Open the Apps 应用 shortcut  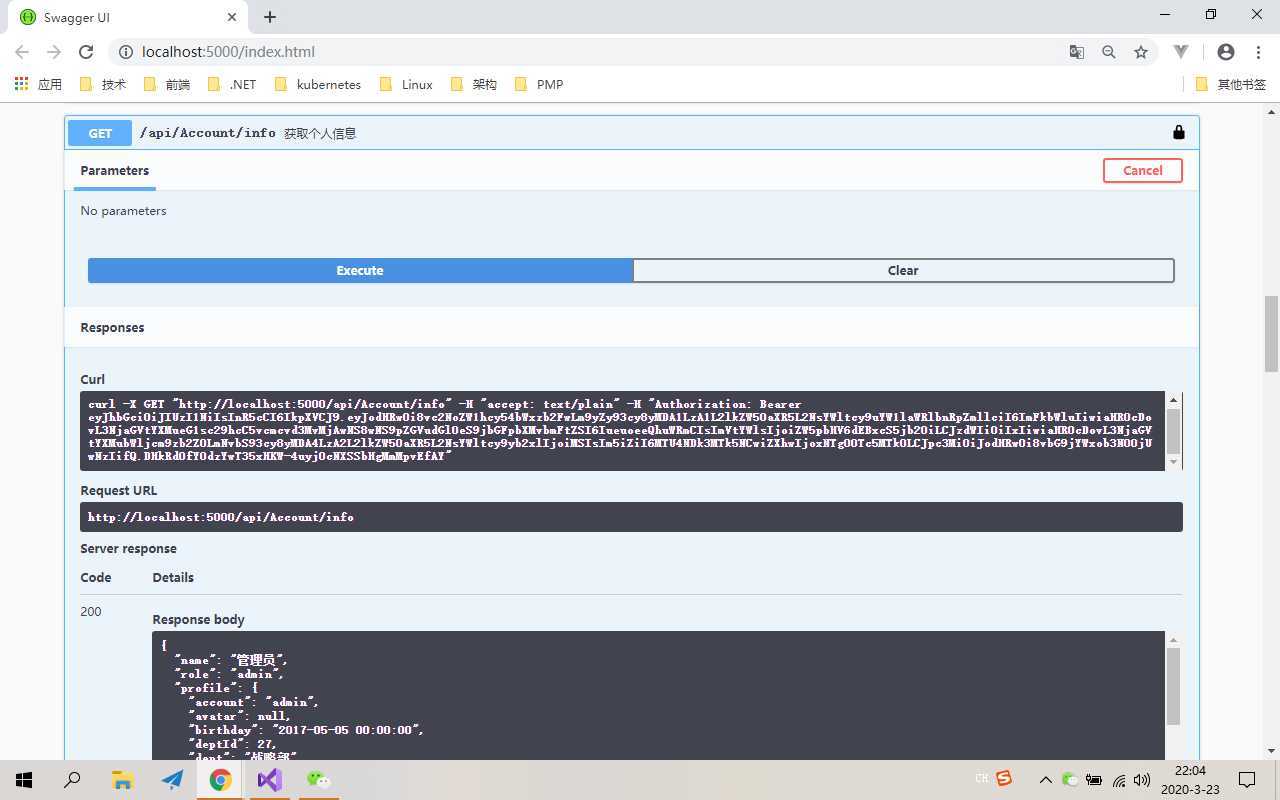click(x=39, y=84)
